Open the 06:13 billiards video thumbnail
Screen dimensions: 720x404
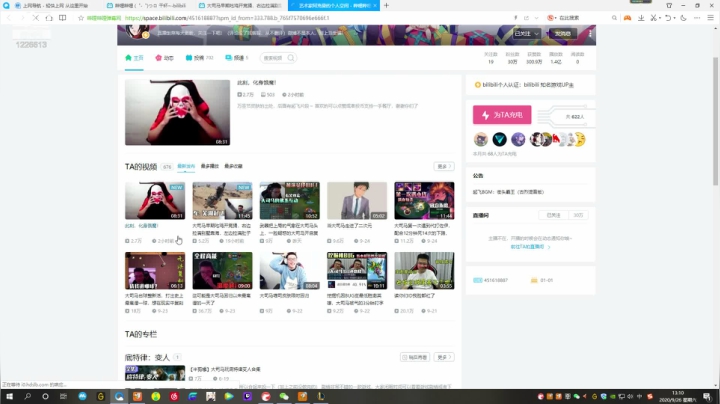click(x=155, y=271)
